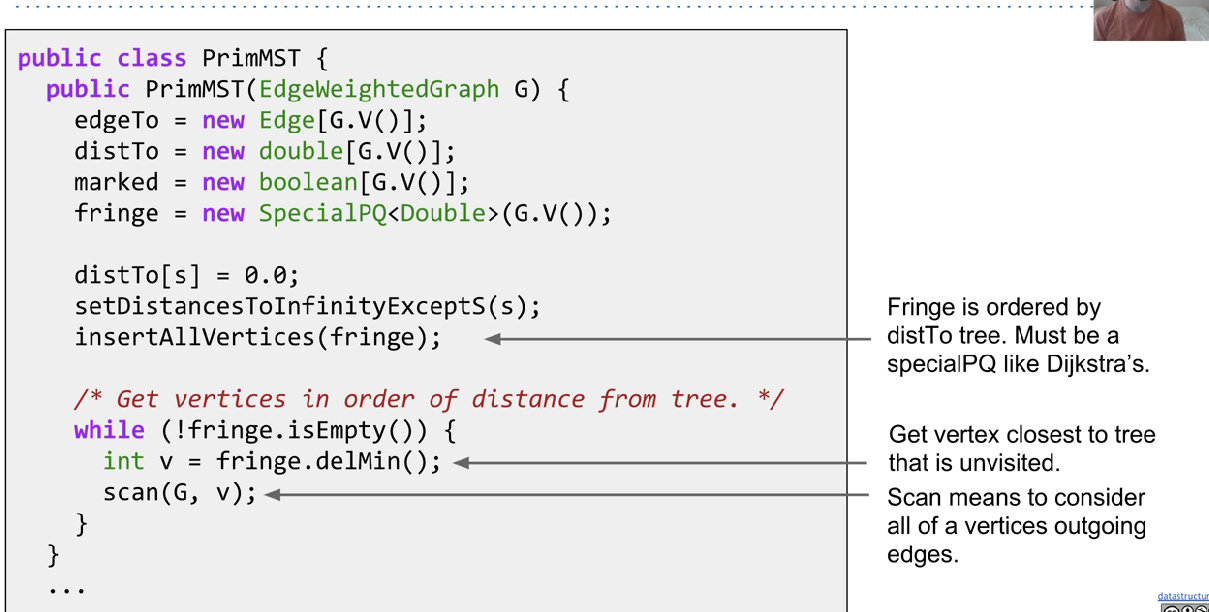1209x612 pixels.
Task: Click the 'marked = new boolean' line
Action: tap(271, 183)
